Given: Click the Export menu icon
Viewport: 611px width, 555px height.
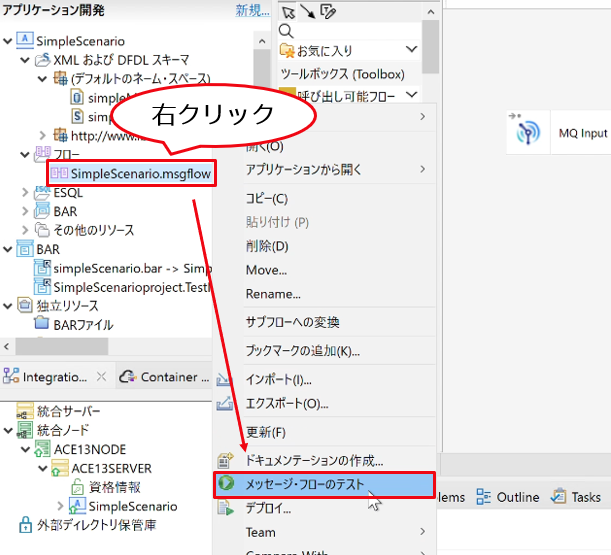Looking at the screenshot, I should pyautogui.click(x=225, y=403).
